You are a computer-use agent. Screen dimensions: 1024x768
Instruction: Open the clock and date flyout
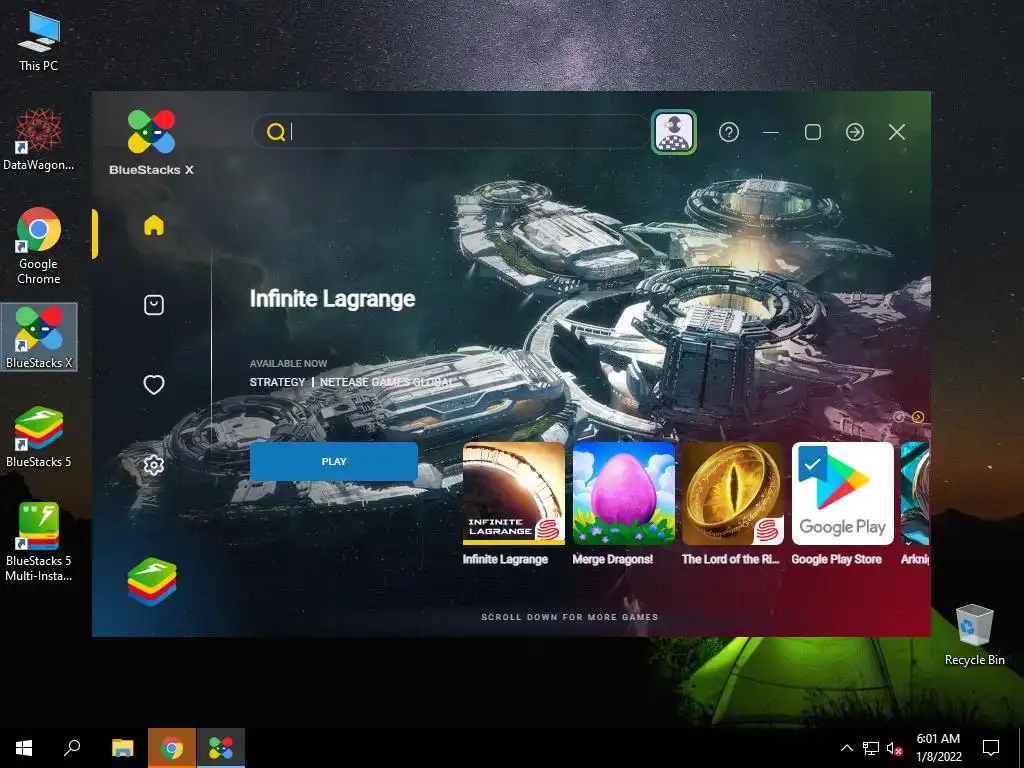point(938,748)
